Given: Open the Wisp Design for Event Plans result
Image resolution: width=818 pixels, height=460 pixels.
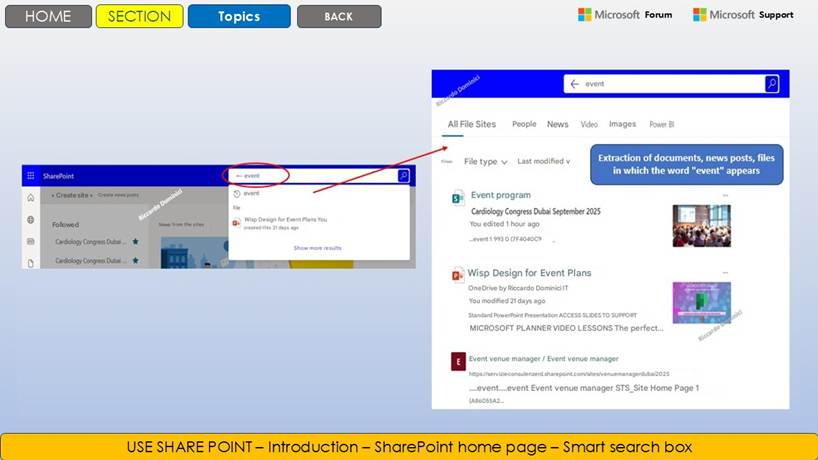Looking at the screenshot, I should [x=529, y=273].
